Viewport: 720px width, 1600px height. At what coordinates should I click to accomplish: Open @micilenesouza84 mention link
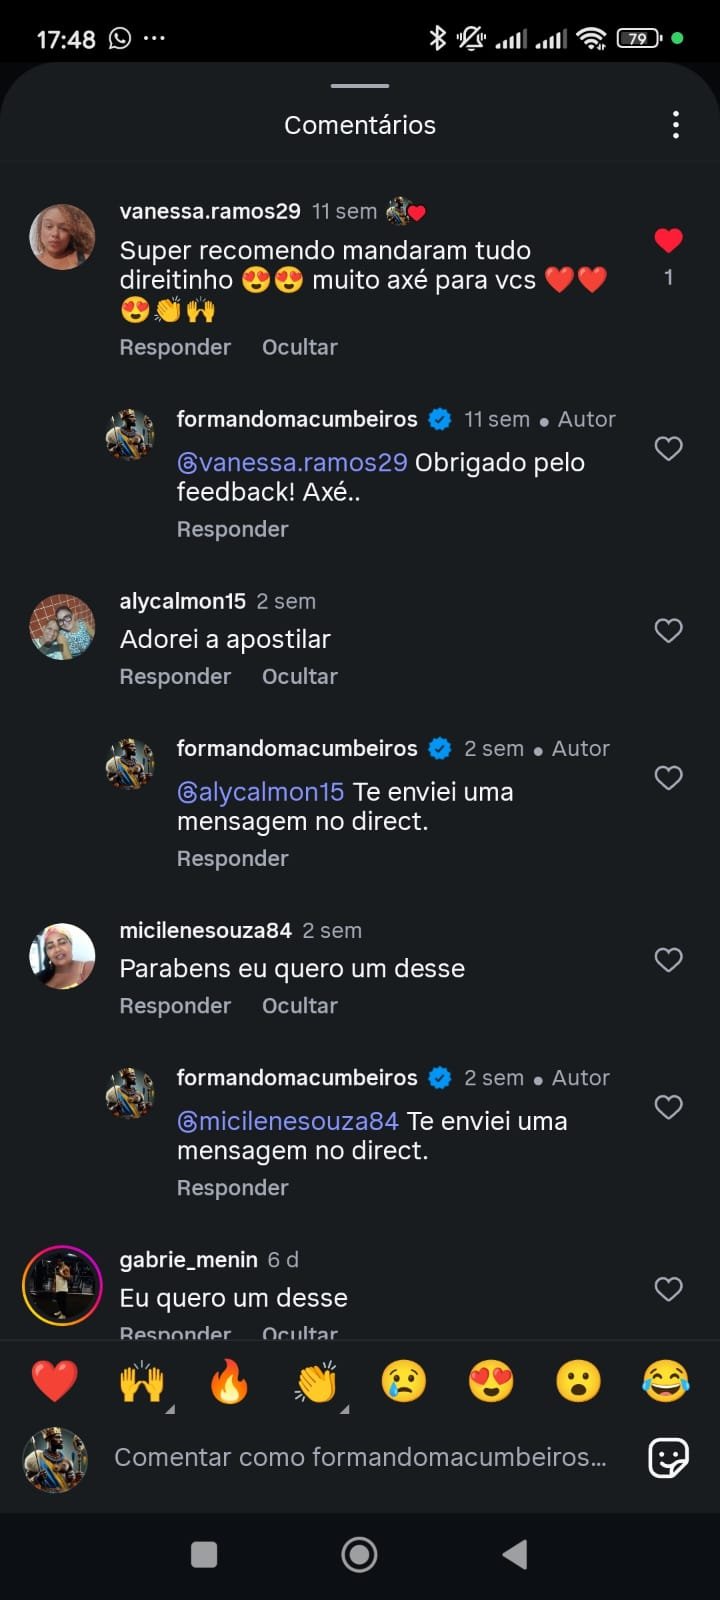[x=288, y=1121]
